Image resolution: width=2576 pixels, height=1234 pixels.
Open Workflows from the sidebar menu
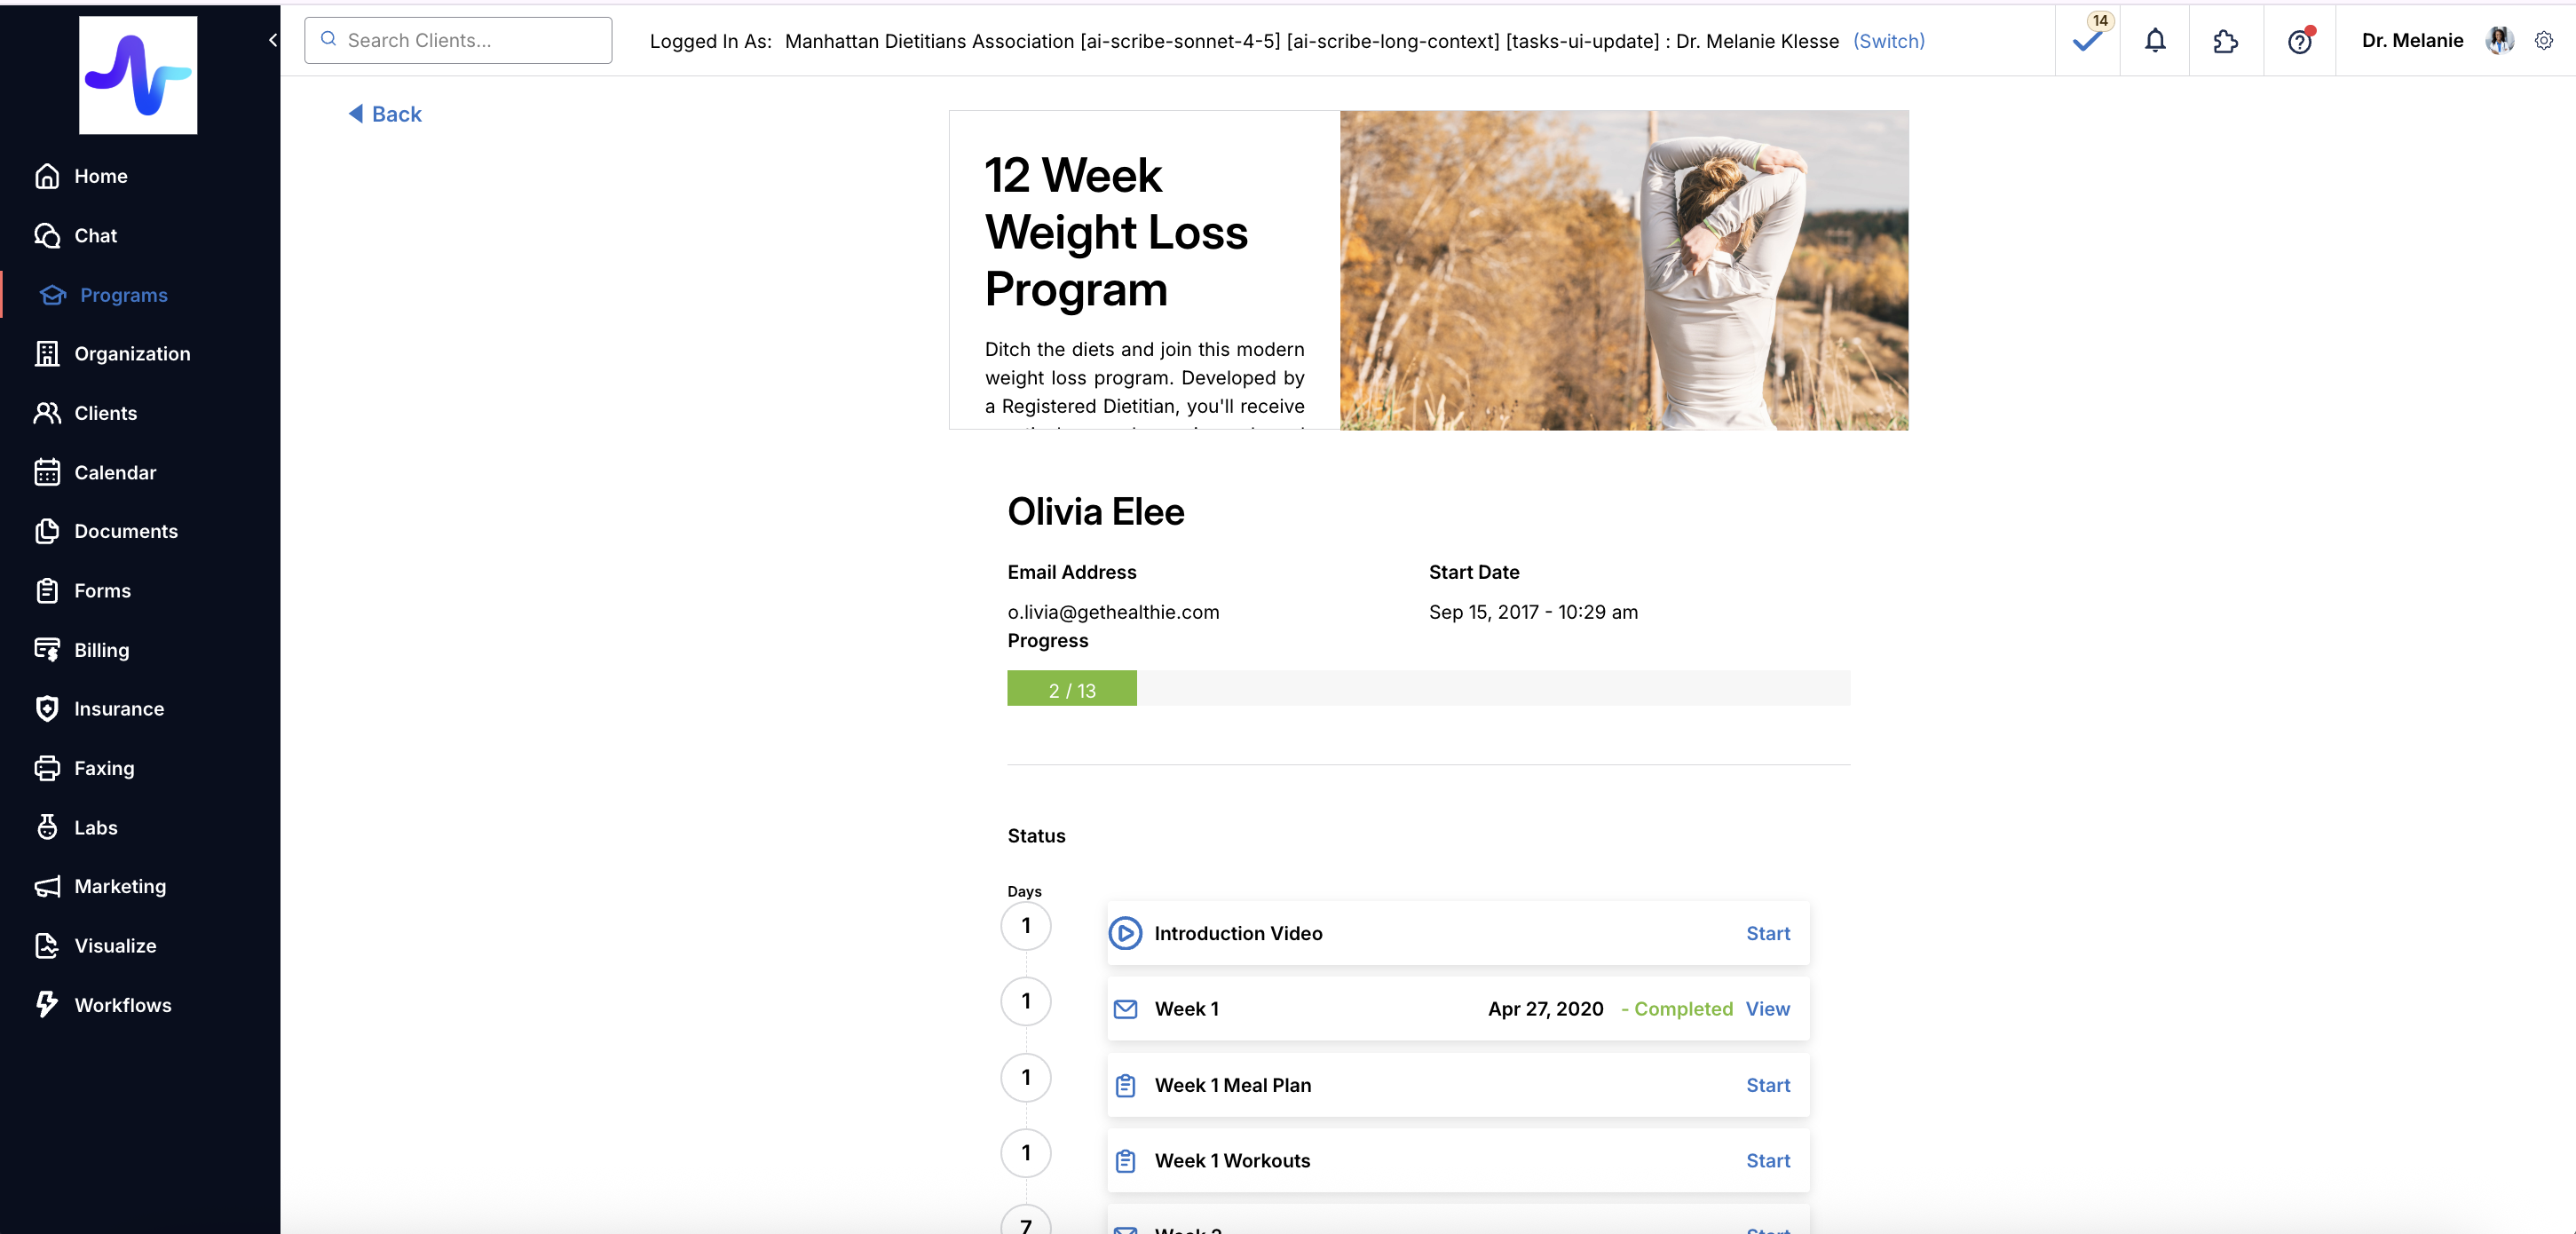point(122,1005)
